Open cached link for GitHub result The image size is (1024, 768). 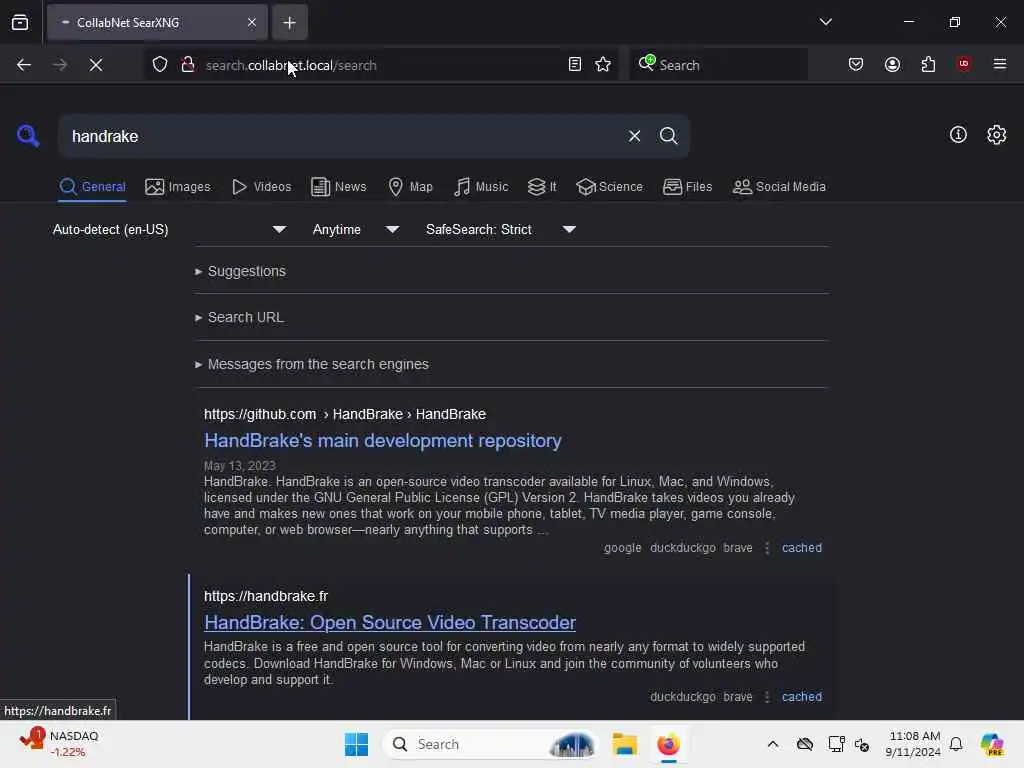(802, 548)
